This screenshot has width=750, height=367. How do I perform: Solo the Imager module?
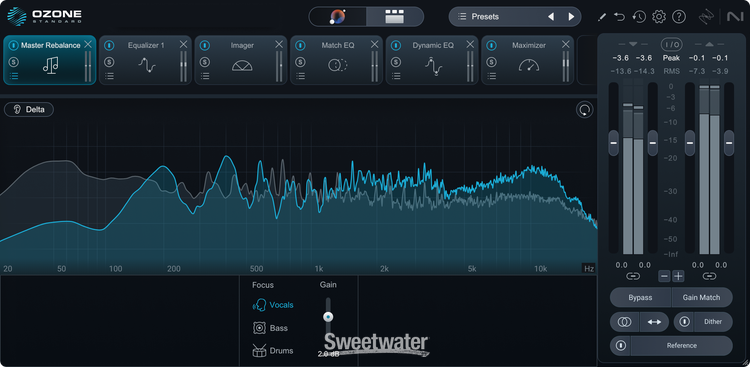tap(205, 62)
